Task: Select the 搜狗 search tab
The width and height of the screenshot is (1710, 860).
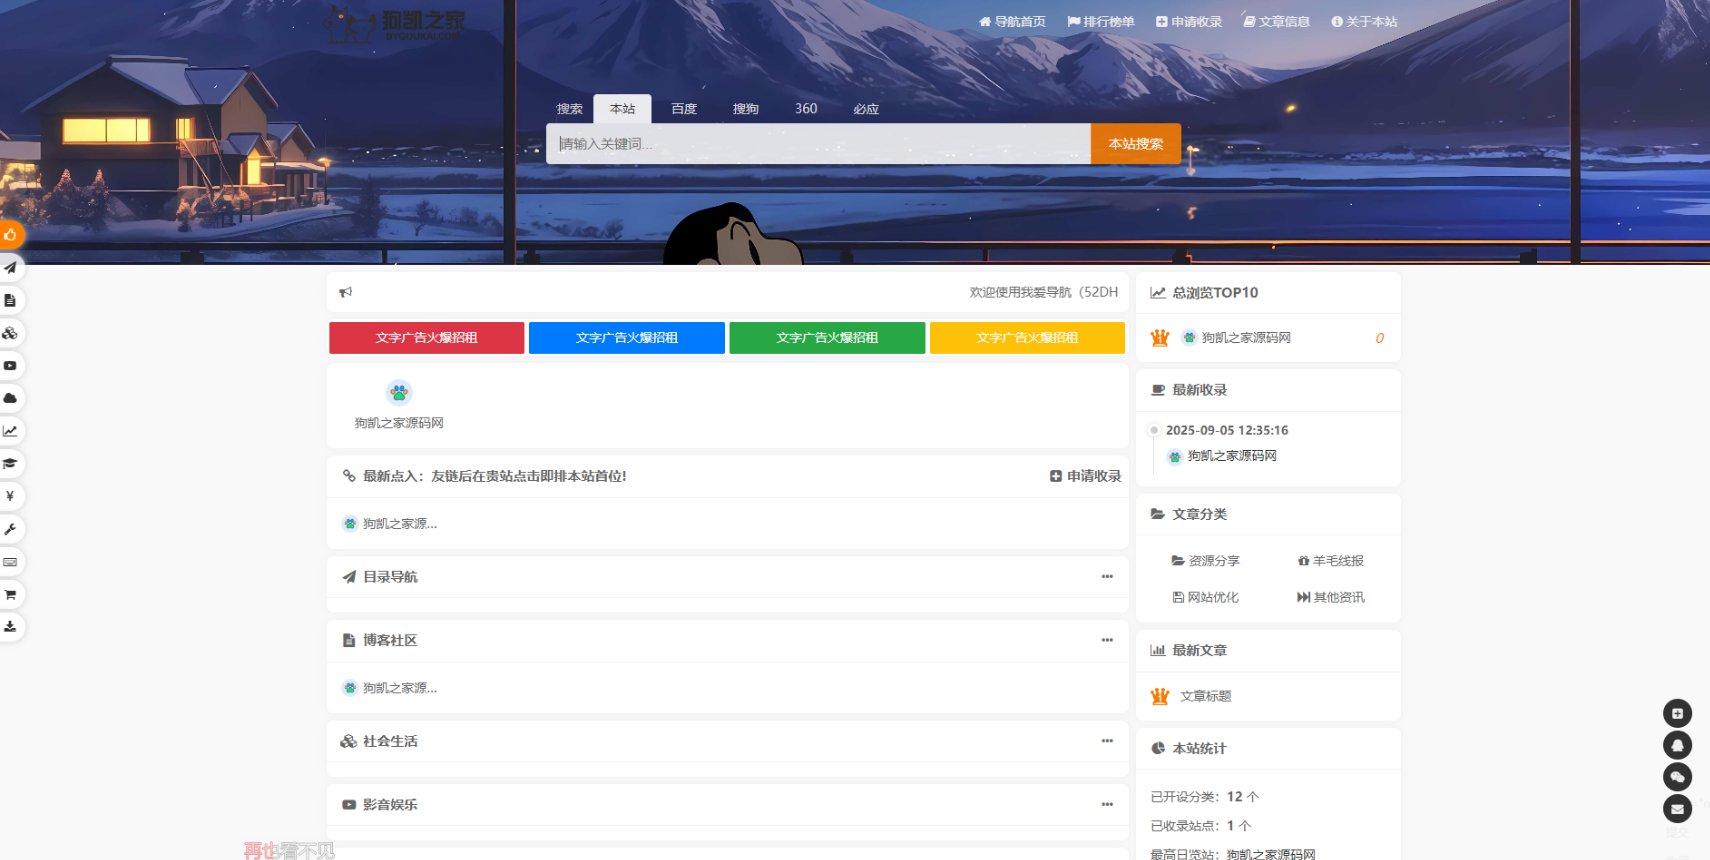Action: pos(745,109)
